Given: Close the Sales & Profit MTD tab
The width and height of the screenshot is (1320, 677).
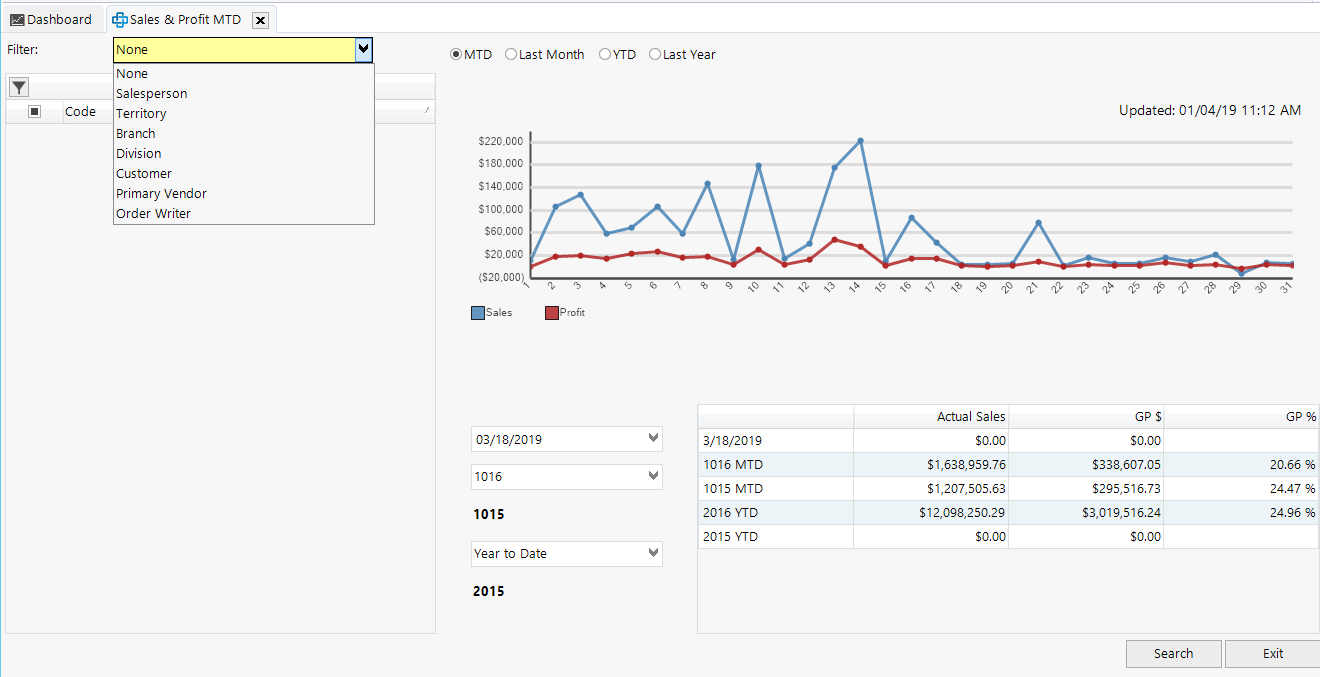Looking at the screenshot, I should coord(259,19).
